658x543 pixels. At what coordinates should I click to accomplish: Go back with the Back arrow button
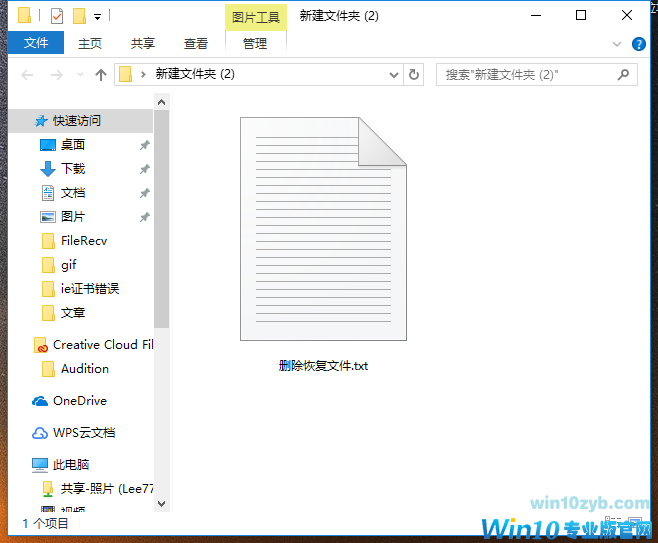27,75
